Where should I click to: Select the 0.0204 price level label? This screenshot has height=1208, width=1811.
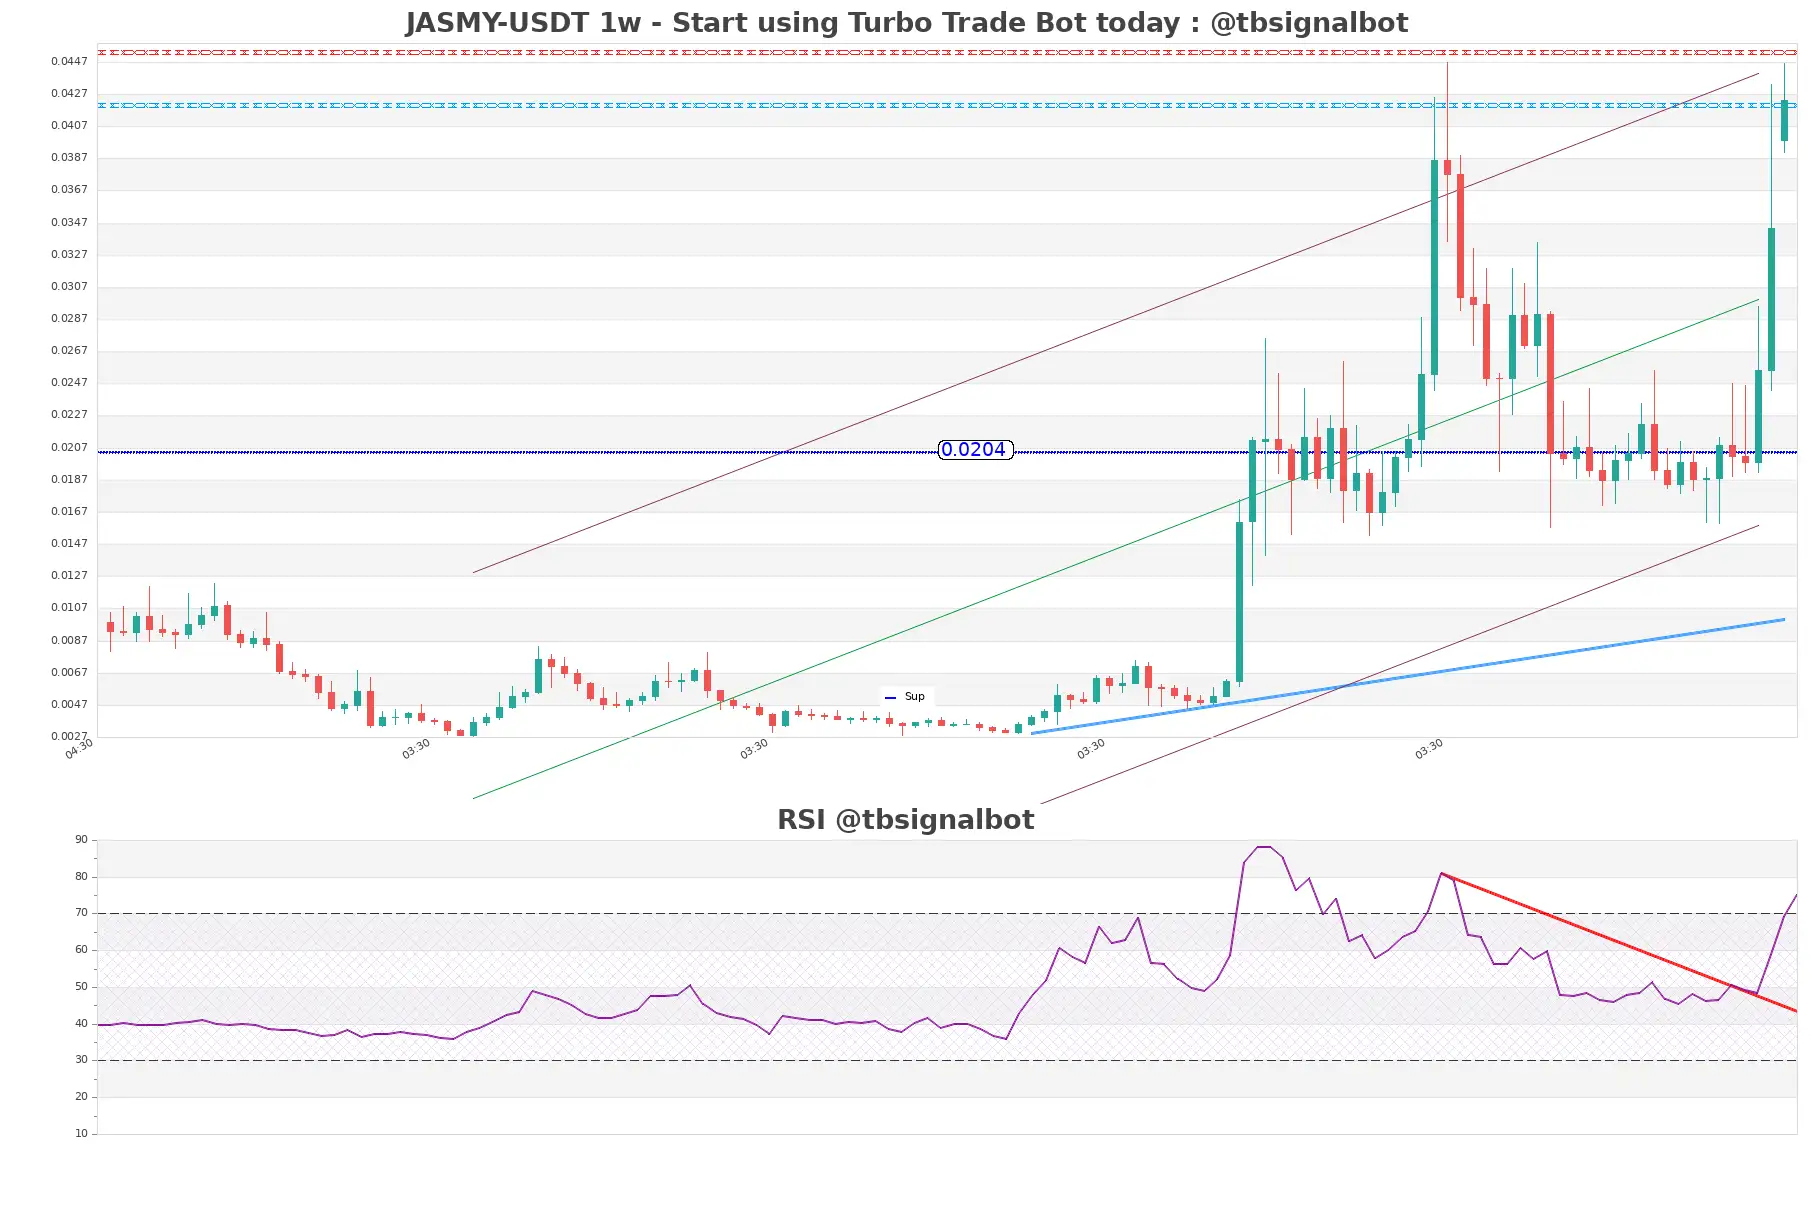[975, 450]
